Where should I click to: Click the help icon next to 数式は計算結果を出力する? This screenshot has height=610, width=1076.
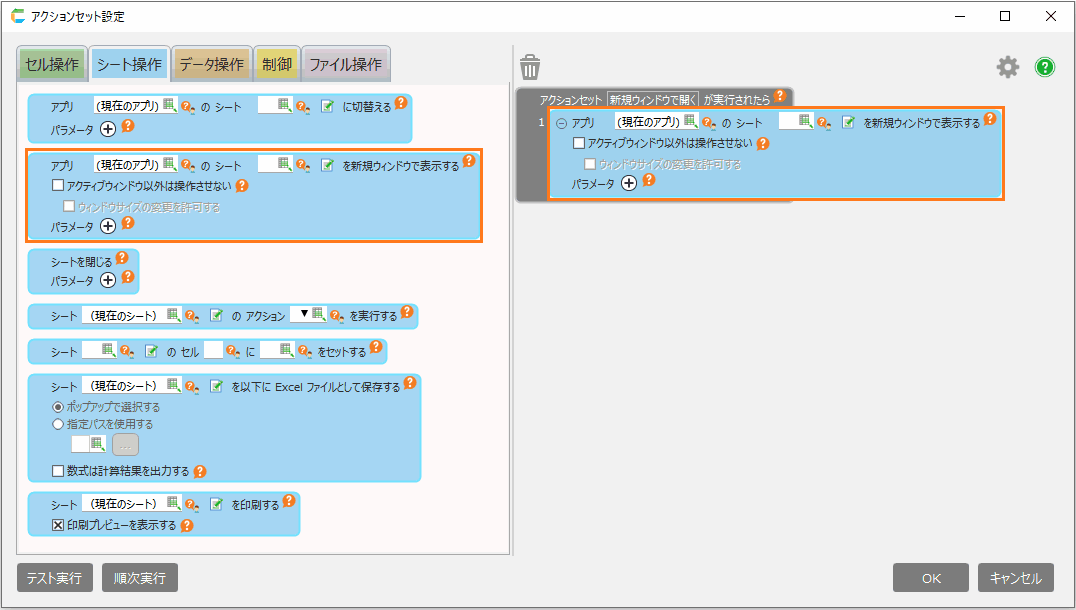click(x=200, y=471)
